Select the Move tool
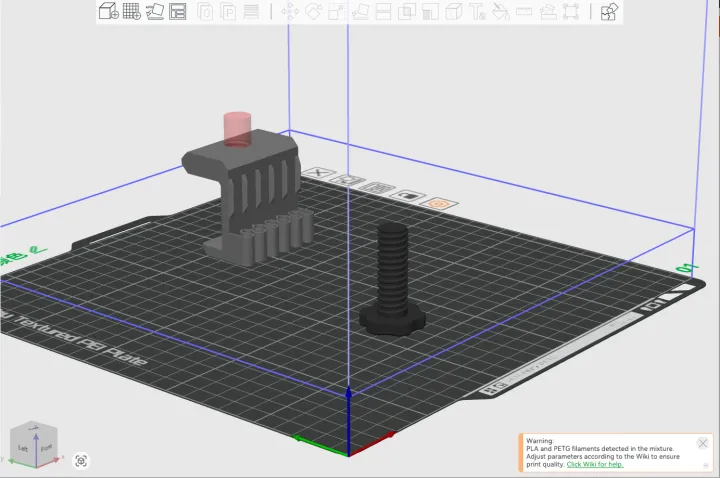Screen dimensions: 720x478 click(x=290, y=11)
